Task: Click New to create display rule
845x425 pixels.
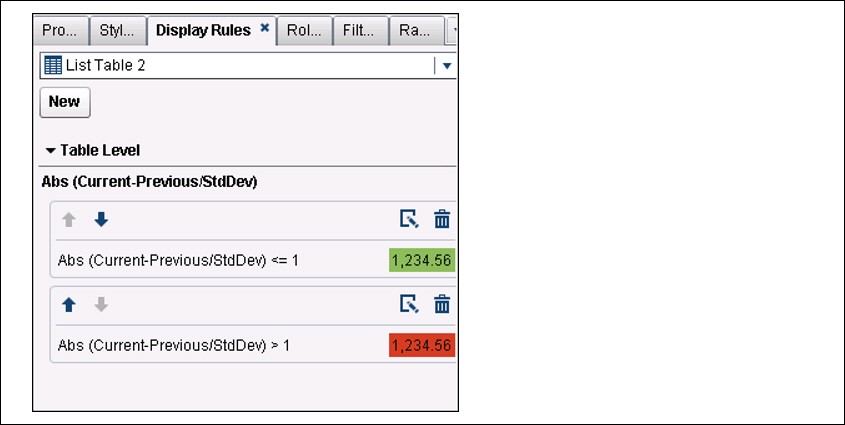Action: (64, 102)
